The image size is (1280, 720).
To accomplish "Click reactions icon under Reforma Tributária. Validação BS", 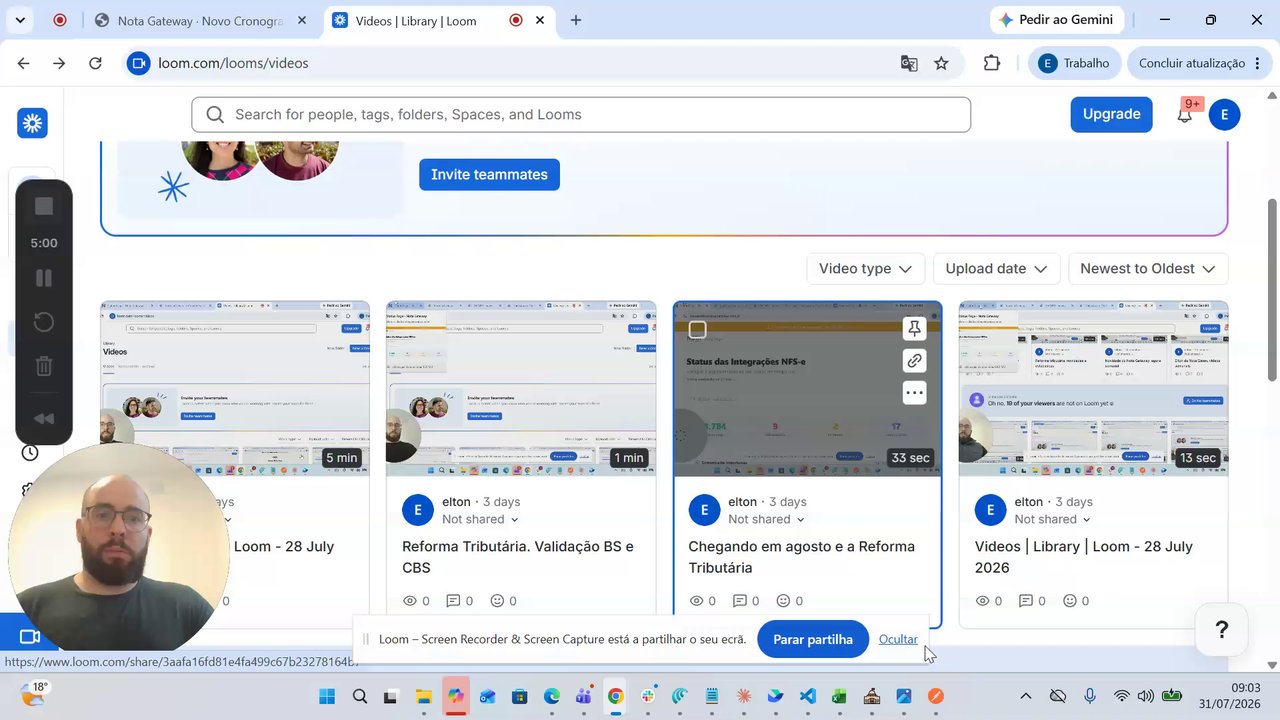I will tap(497, 601).
